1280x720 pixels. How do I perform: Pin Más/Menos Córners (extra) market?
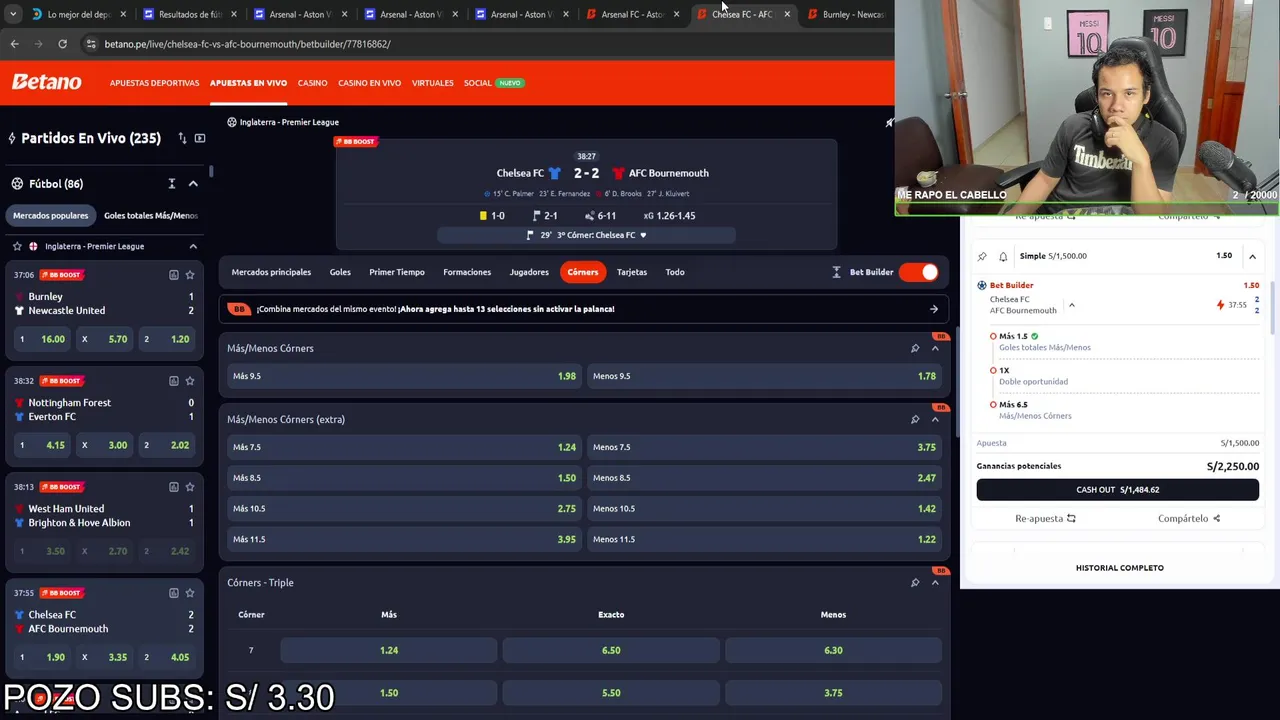915,419
